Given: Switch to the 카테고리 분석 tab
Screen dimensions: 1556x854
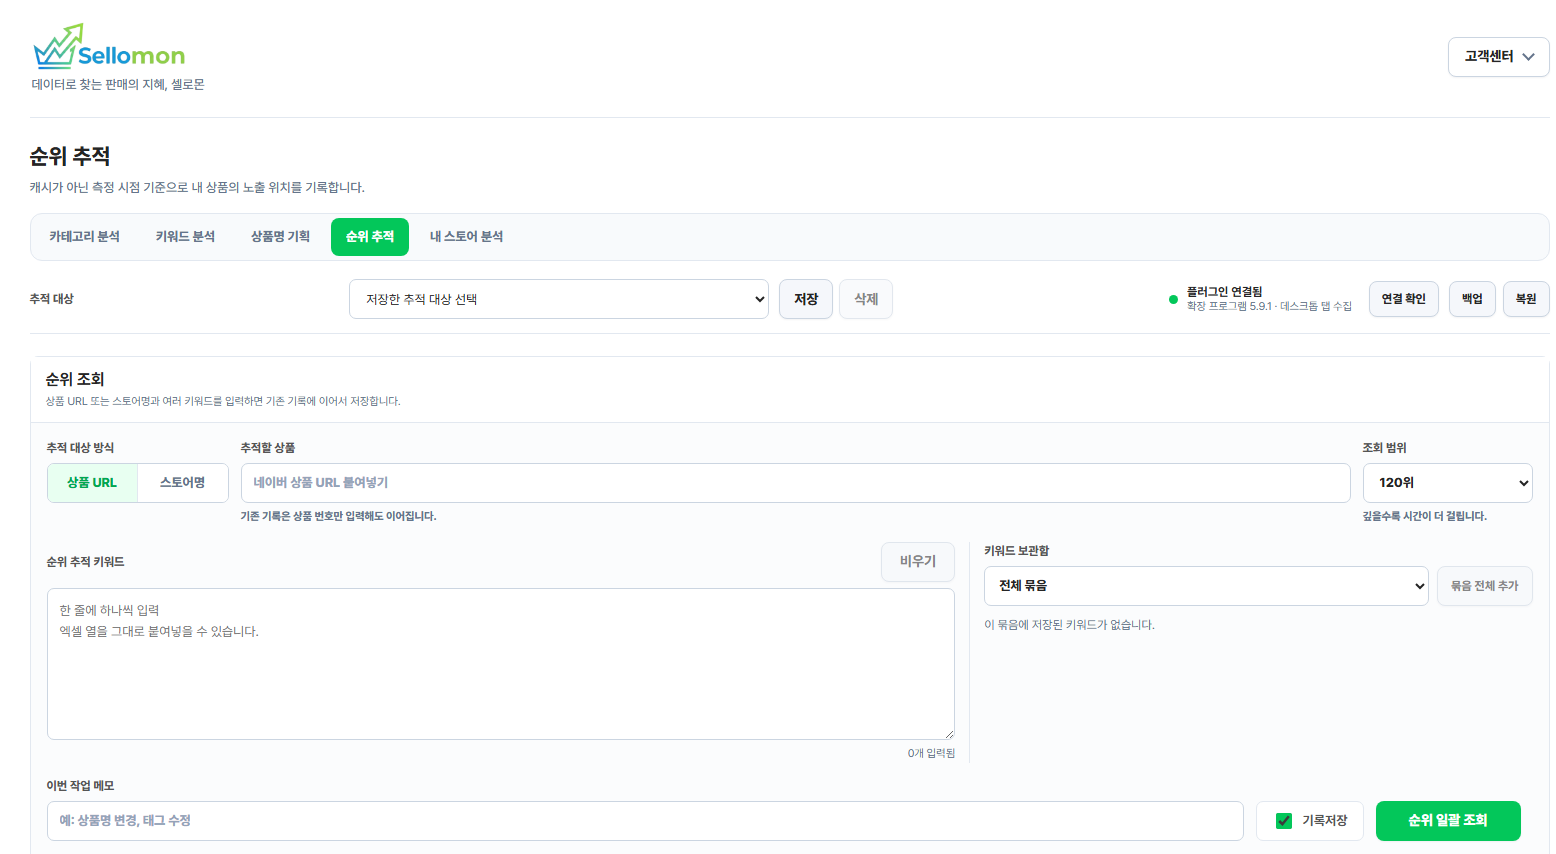Looking at the screenshot, I should pyautogui.click(x=85, y=237).
